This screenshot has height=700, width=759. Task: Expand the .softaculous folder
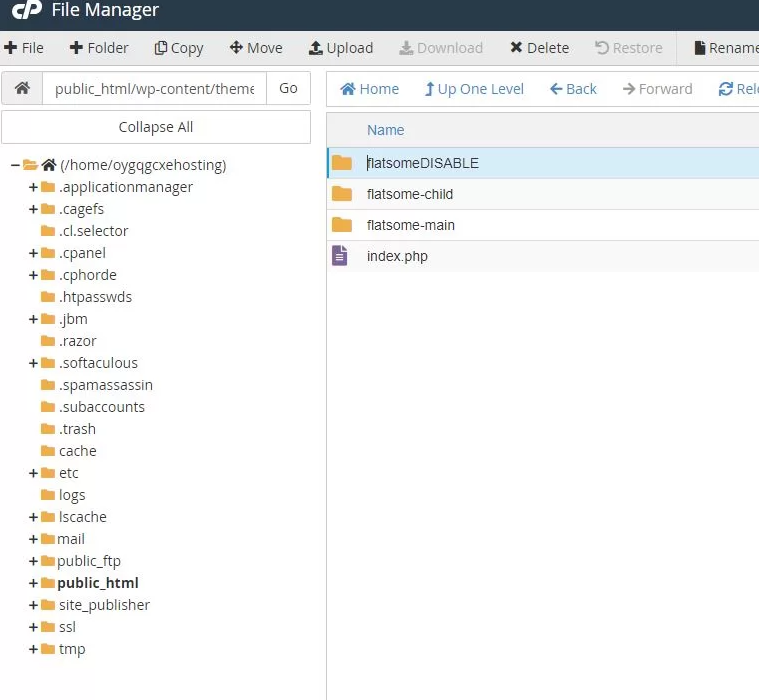[33, 363]
